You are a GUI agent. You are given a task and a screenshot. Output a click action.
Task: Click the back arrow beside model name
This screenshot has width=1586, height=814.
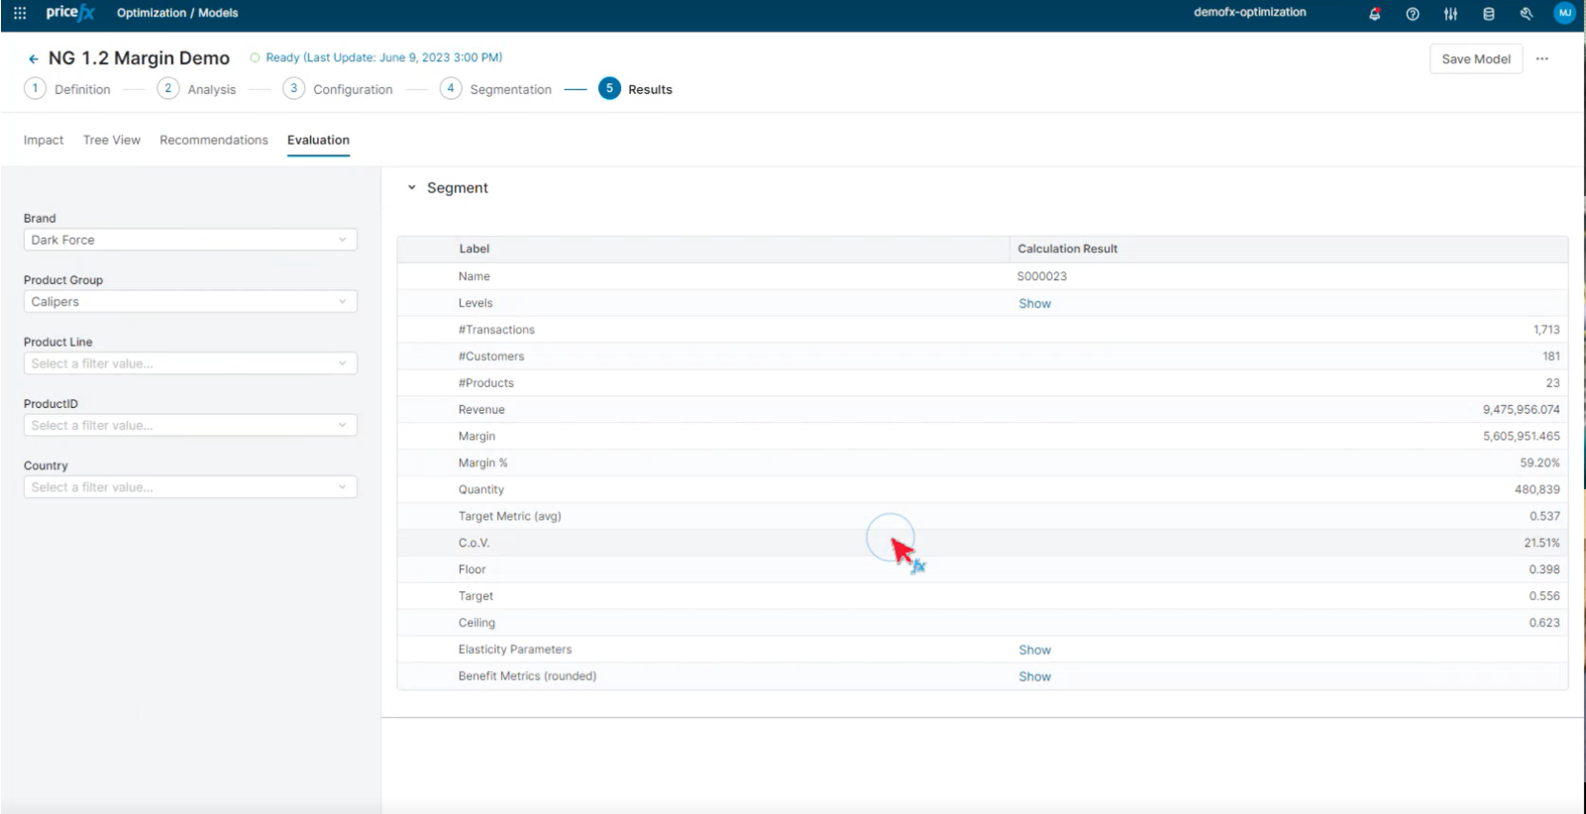33,59
